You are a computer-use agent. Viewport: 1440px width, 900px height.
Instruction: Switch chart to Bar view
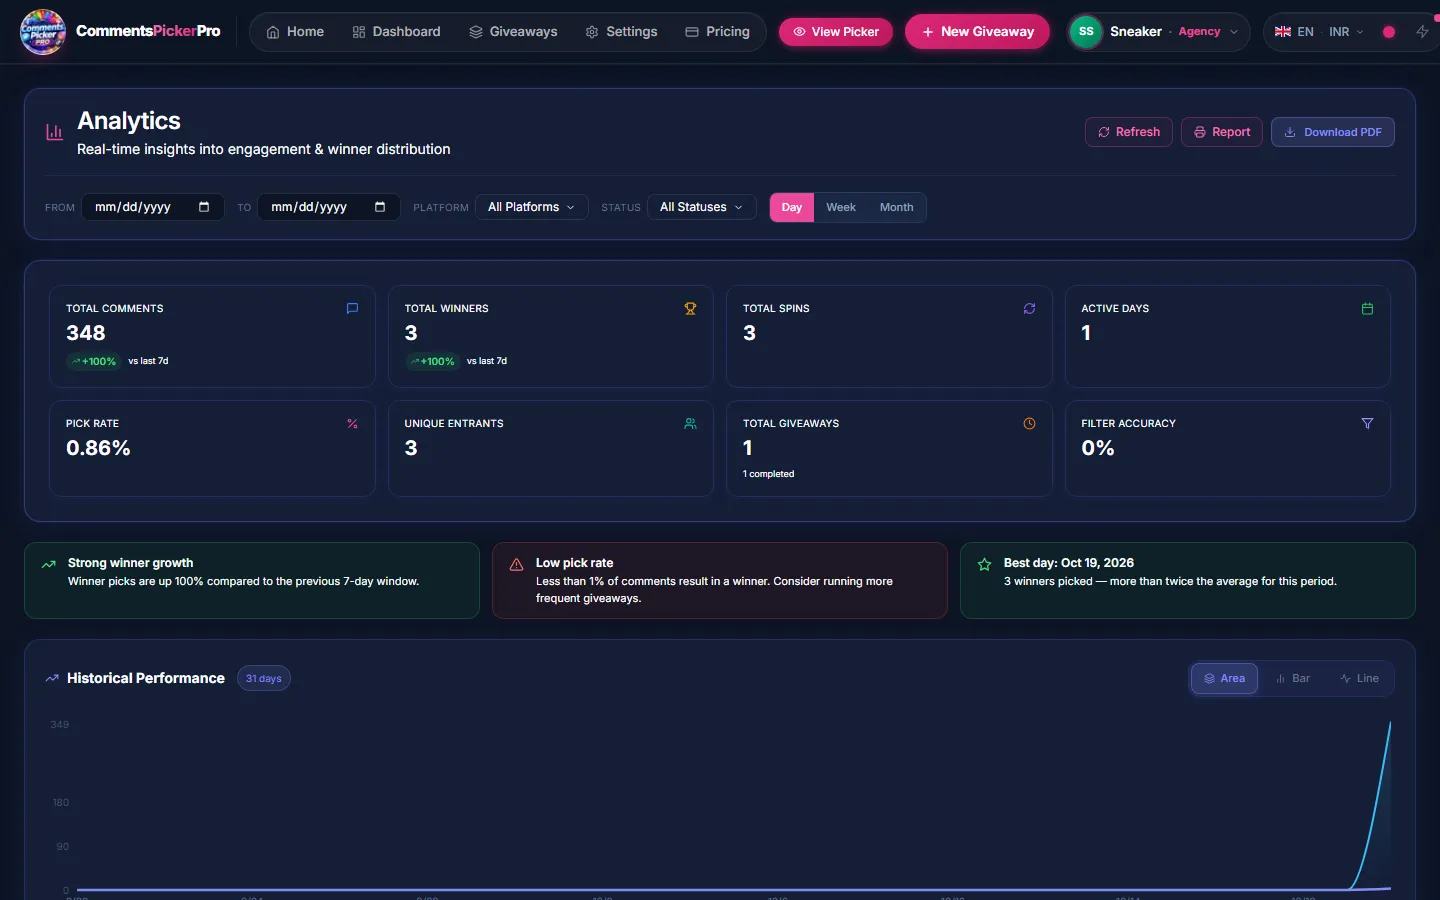[1293, 678]
